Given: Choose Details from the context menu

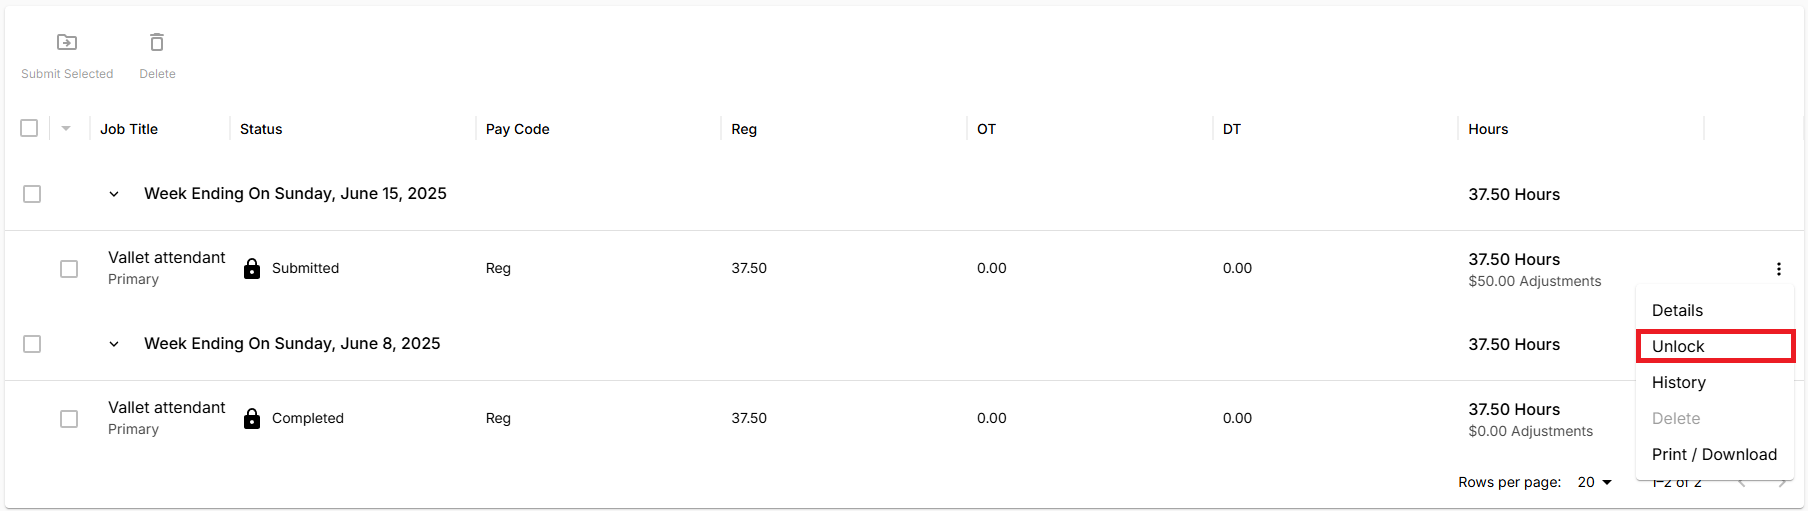Looking at the screenshot, I should pyautogui.click(x=1715, y=310).
